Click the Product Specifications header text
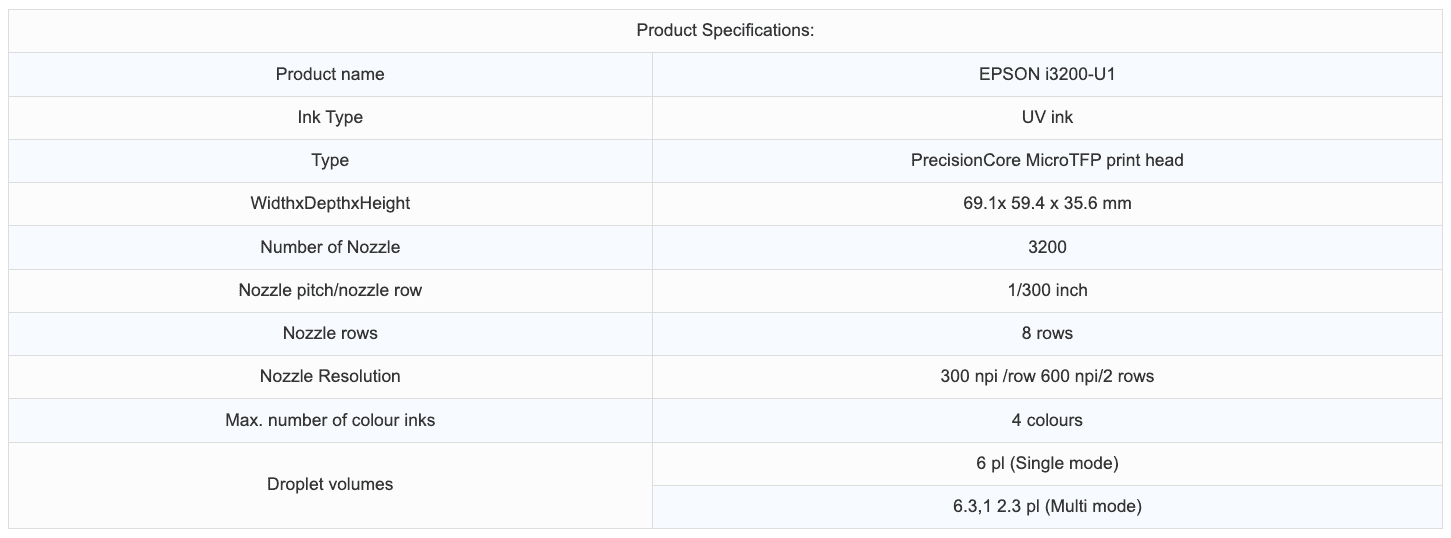This screenshot has height=538, width=1451. pos(725,30)
